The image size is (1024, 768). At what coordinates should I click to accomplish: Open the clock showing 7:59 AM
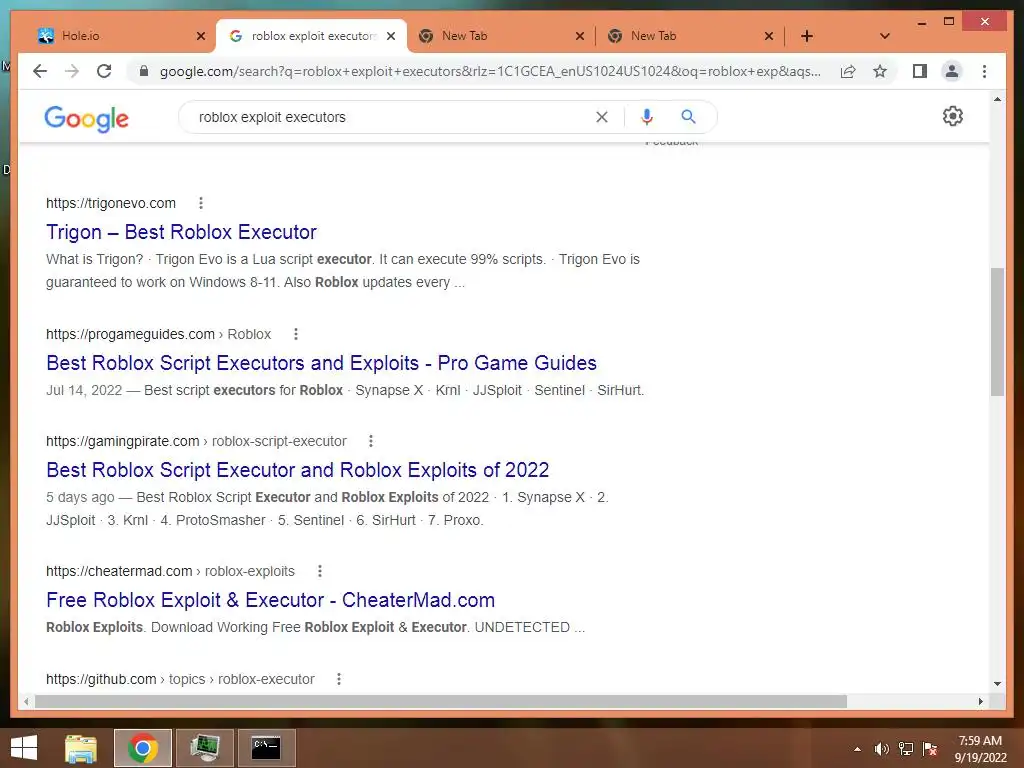980,749
